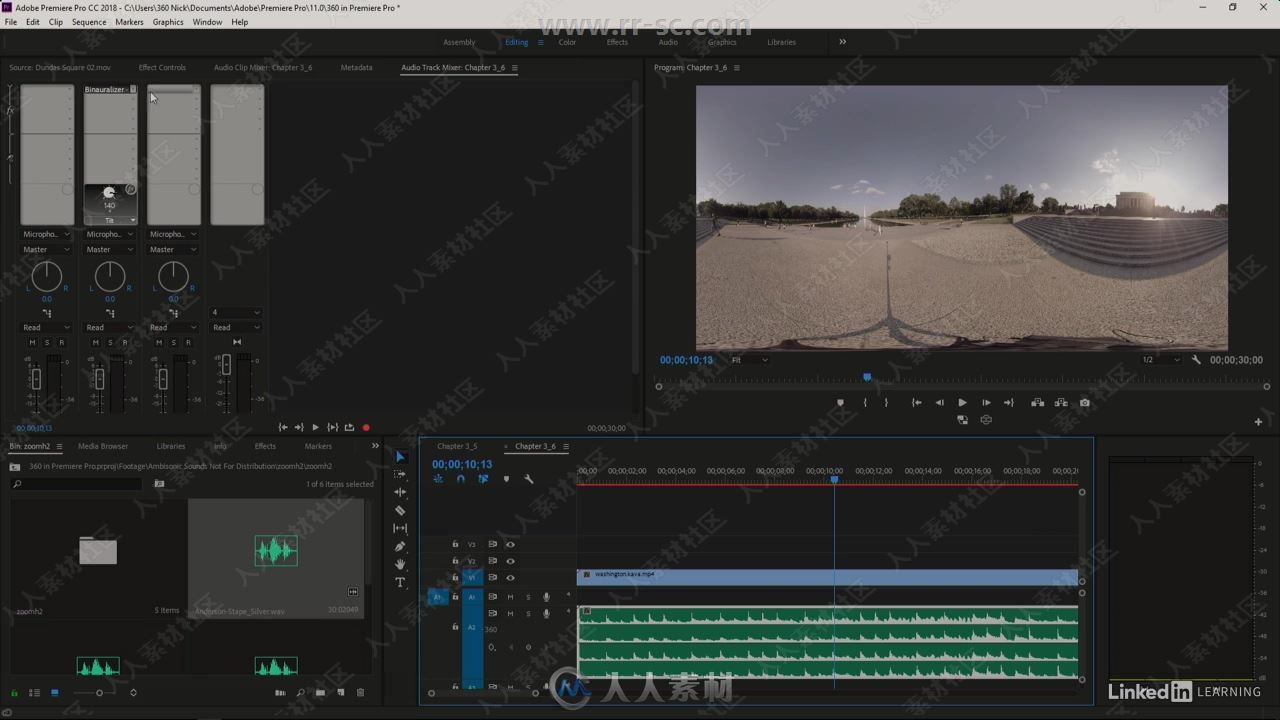The image size is (1280, 720).
Task: Solo the second mixer channel
Action: [110, 342]
